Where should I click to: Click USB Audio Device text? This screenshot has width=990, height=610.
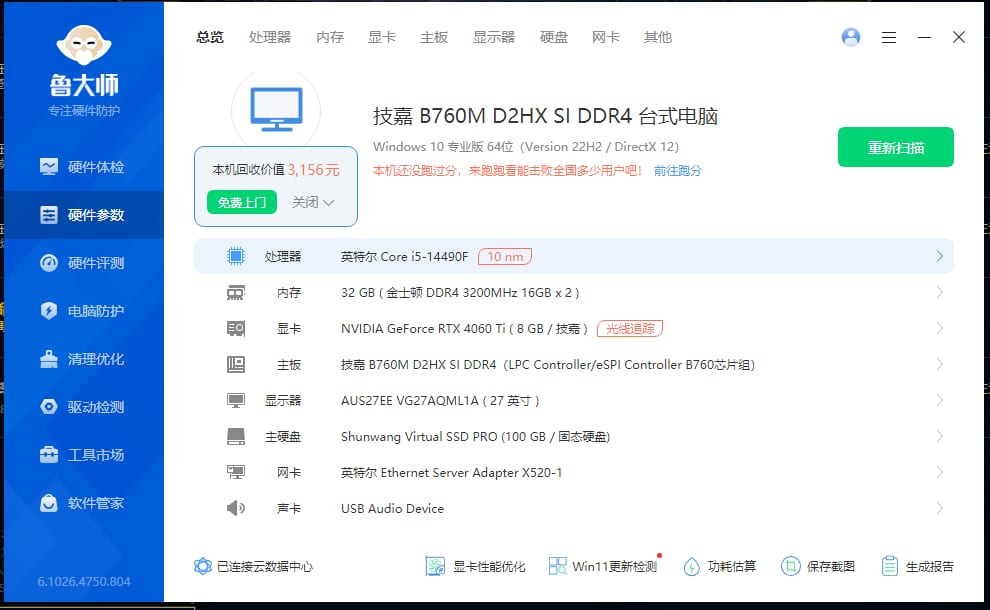pyautogui.click(x=392, y=508)
